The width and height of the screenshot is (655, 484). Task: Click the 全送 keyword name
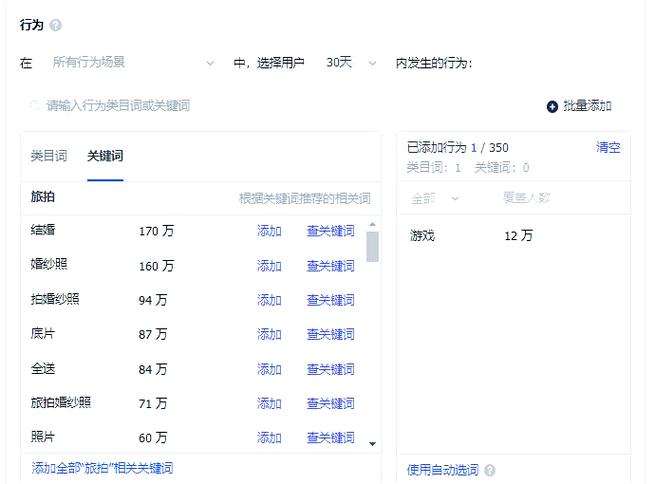[x=43, y=368]
